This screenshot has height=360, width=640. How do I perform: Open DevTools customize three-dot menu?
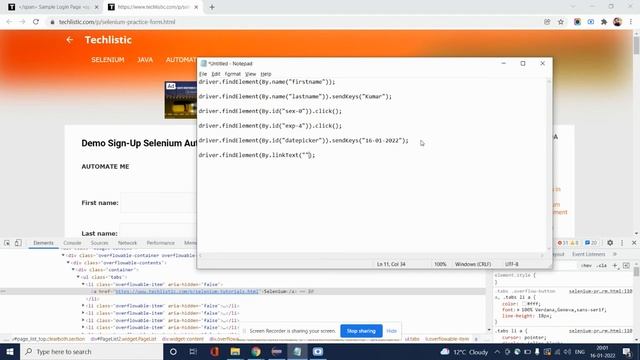point(622,242)
